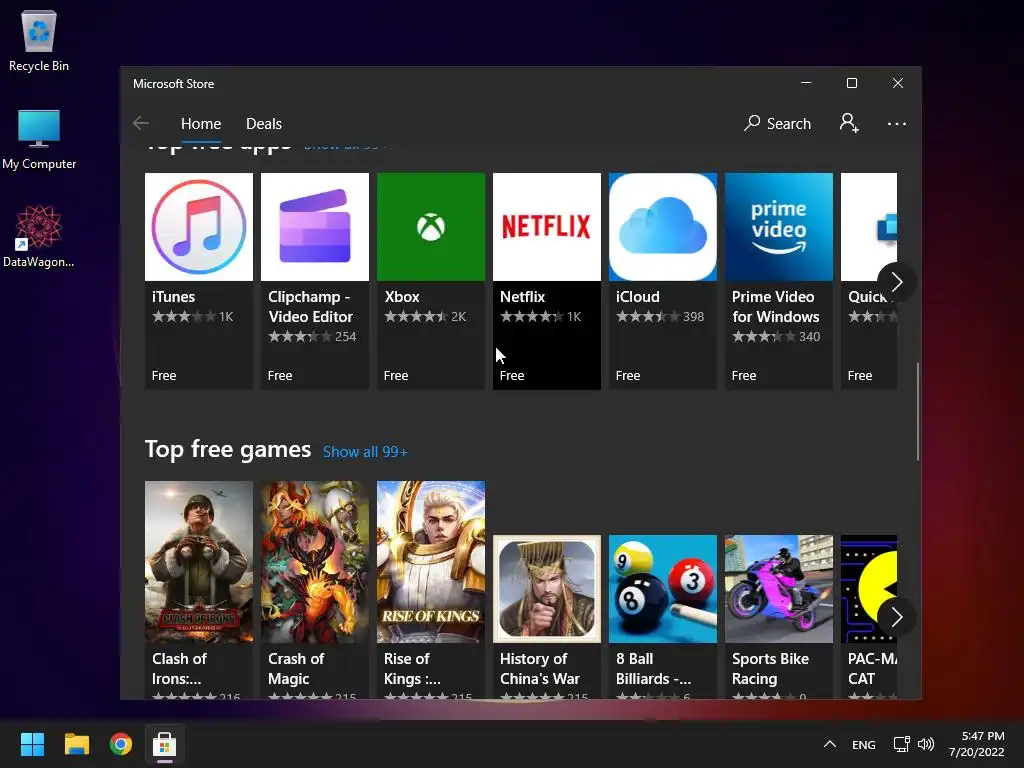The height and width of the screenshot is (768, 1024).
Task: Open File Explorer from the taskbar
Action: click(x=76, y=744)
